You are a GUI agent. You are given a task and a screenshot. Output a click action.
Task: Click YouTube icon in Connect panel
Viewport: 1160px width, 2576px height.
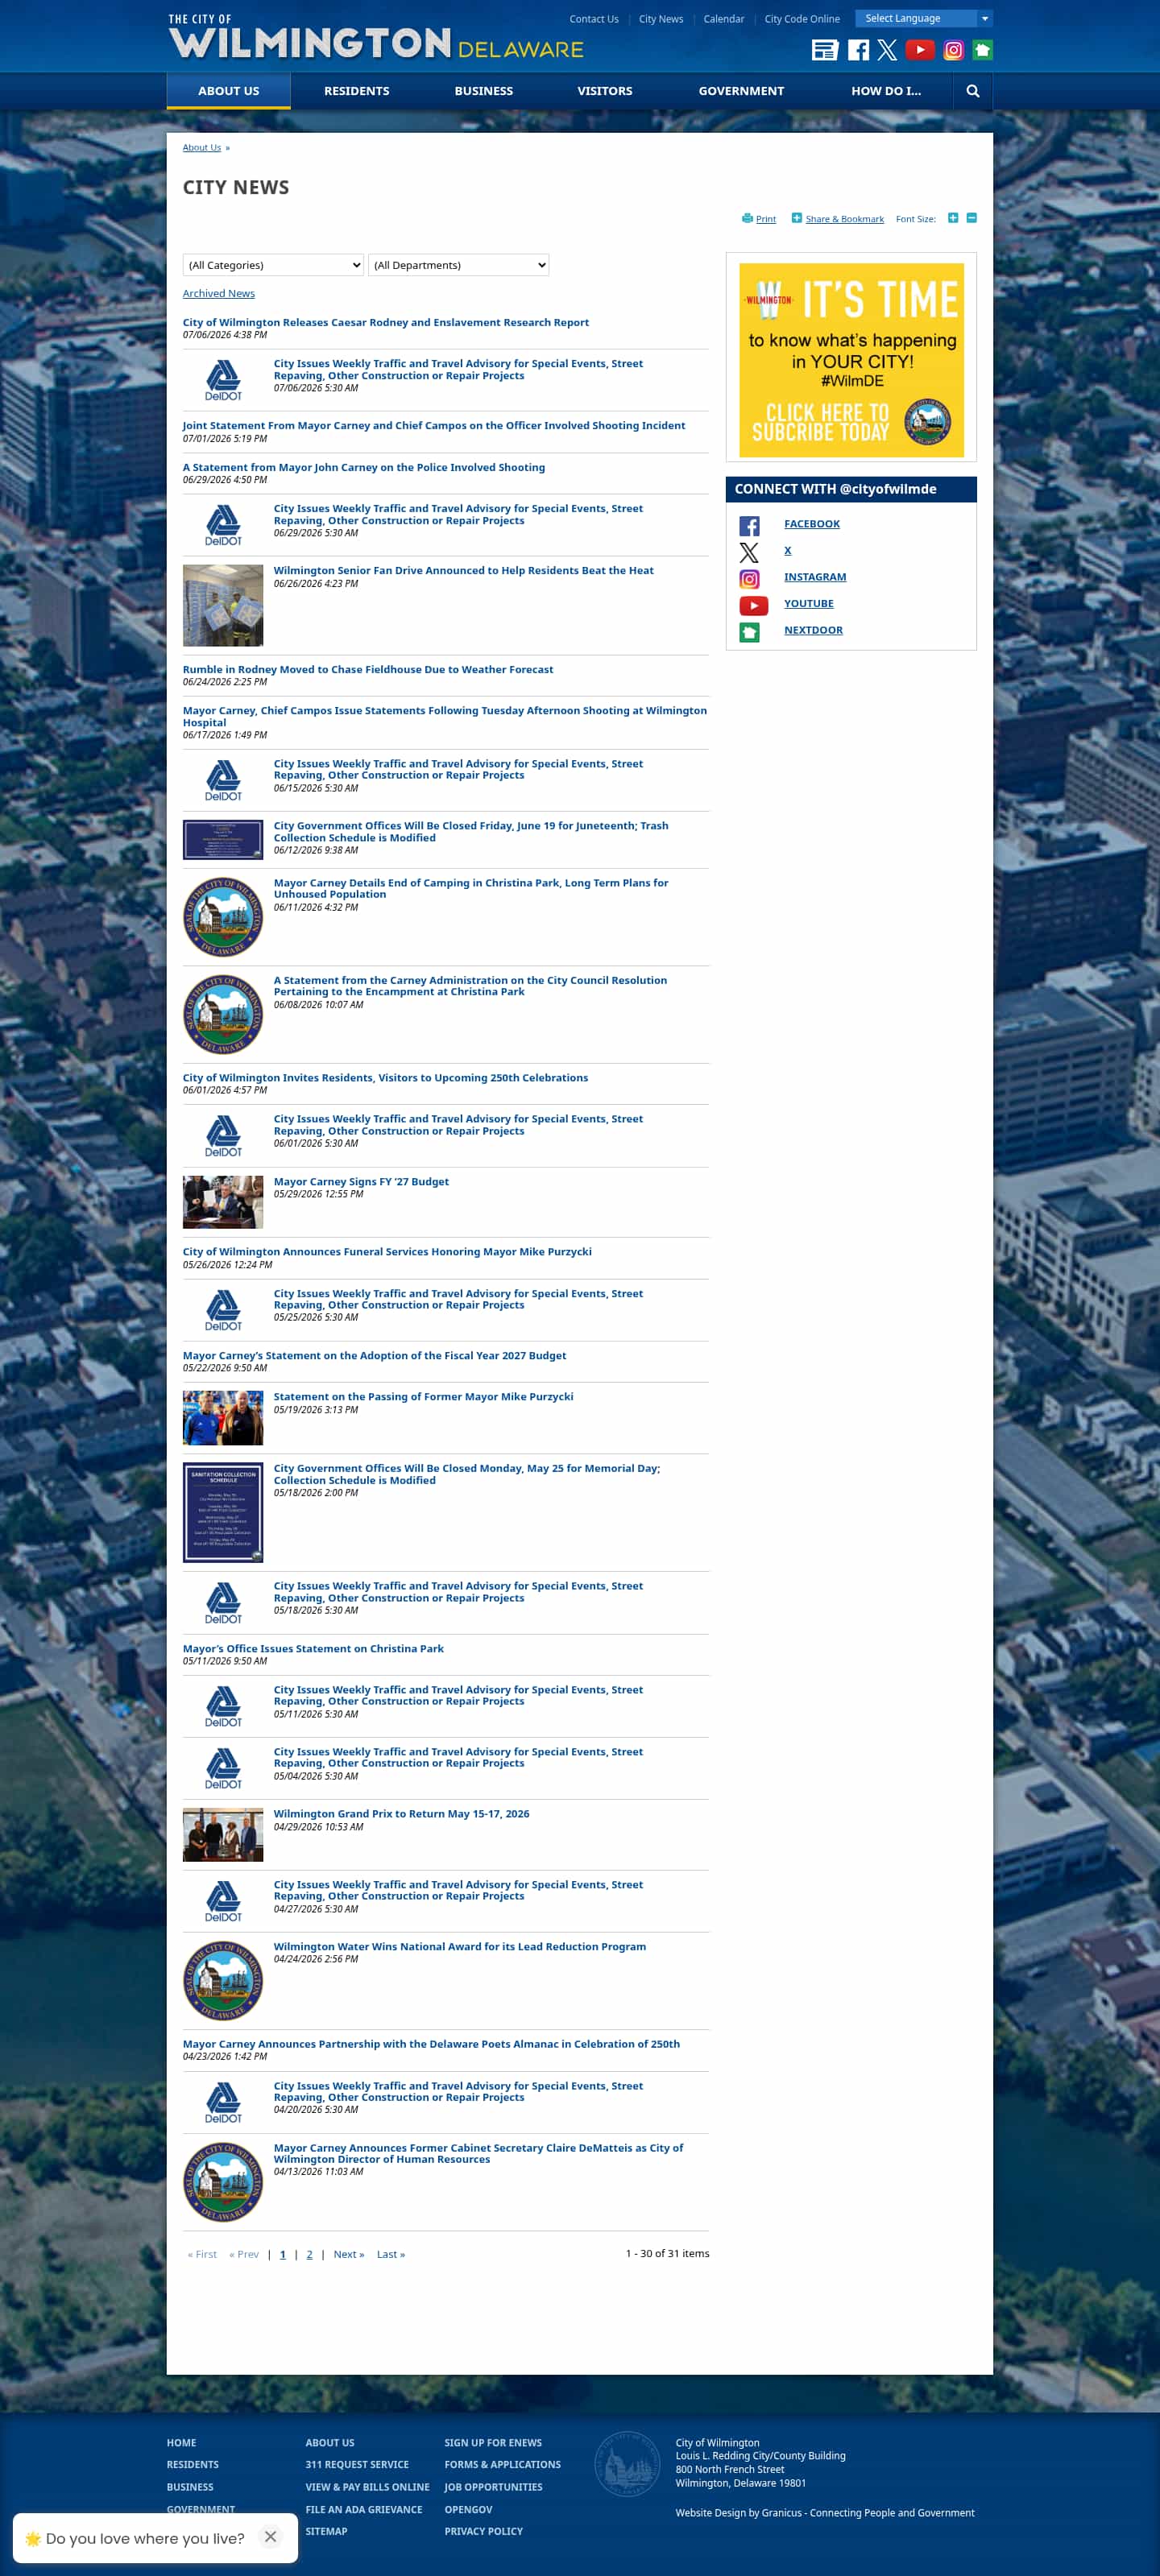point(753,605)
